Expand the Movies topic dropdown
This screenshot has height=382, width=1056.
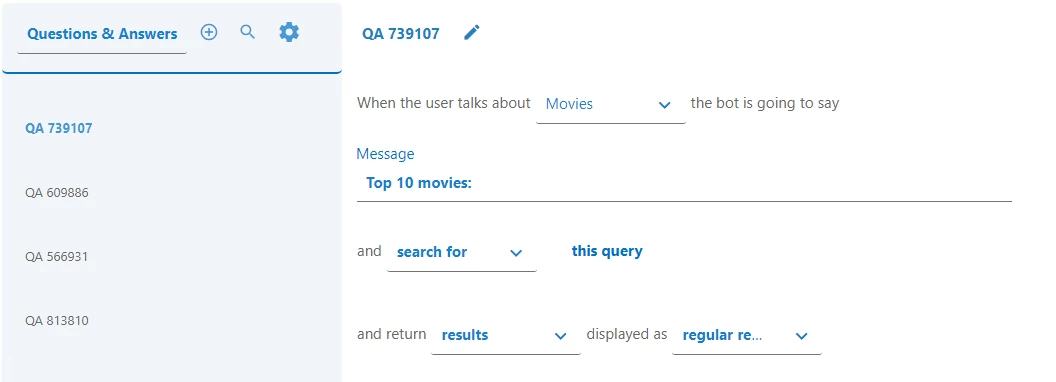coord(610,104)
